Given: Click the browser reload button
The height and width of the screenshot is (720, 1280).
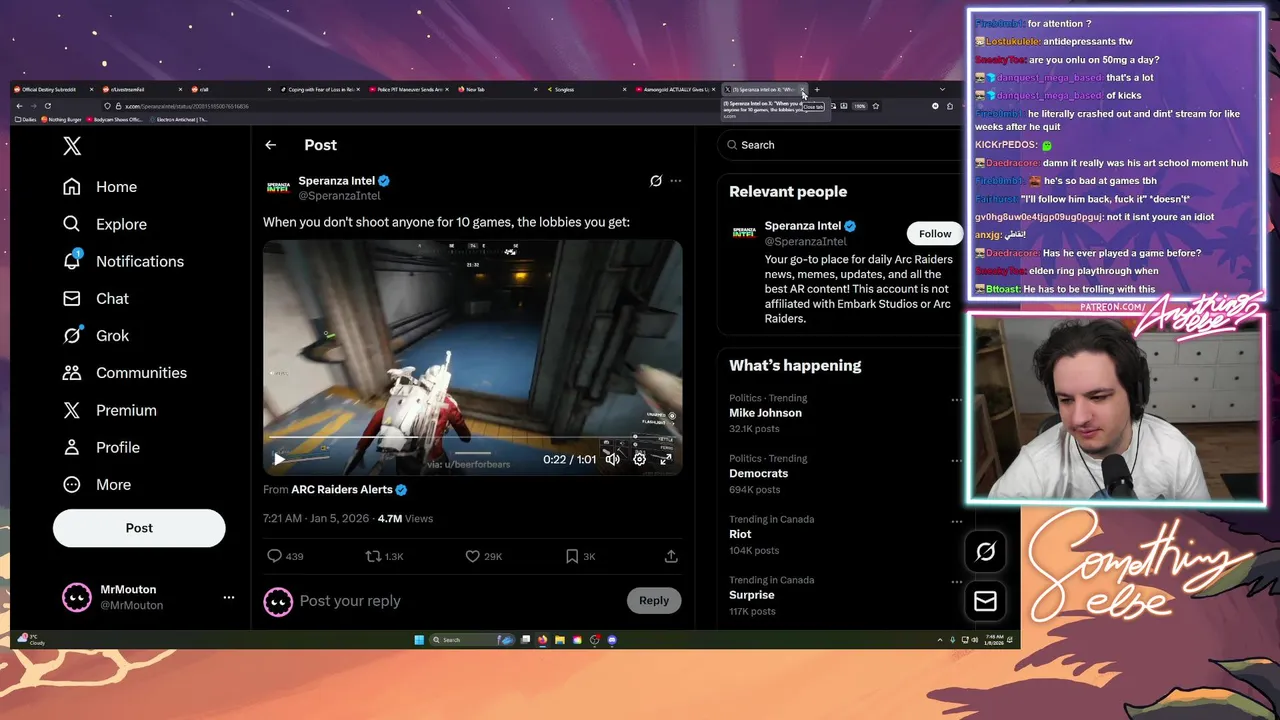Looking at the screenshot, I should [x=47, y=106].
